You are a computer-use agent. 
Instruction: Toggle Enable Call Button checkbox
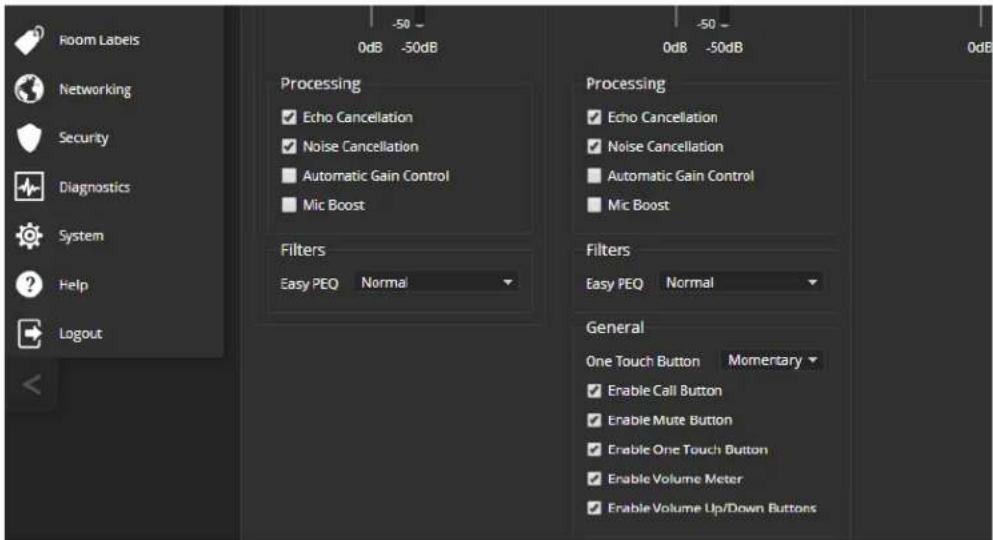(594, 391)
